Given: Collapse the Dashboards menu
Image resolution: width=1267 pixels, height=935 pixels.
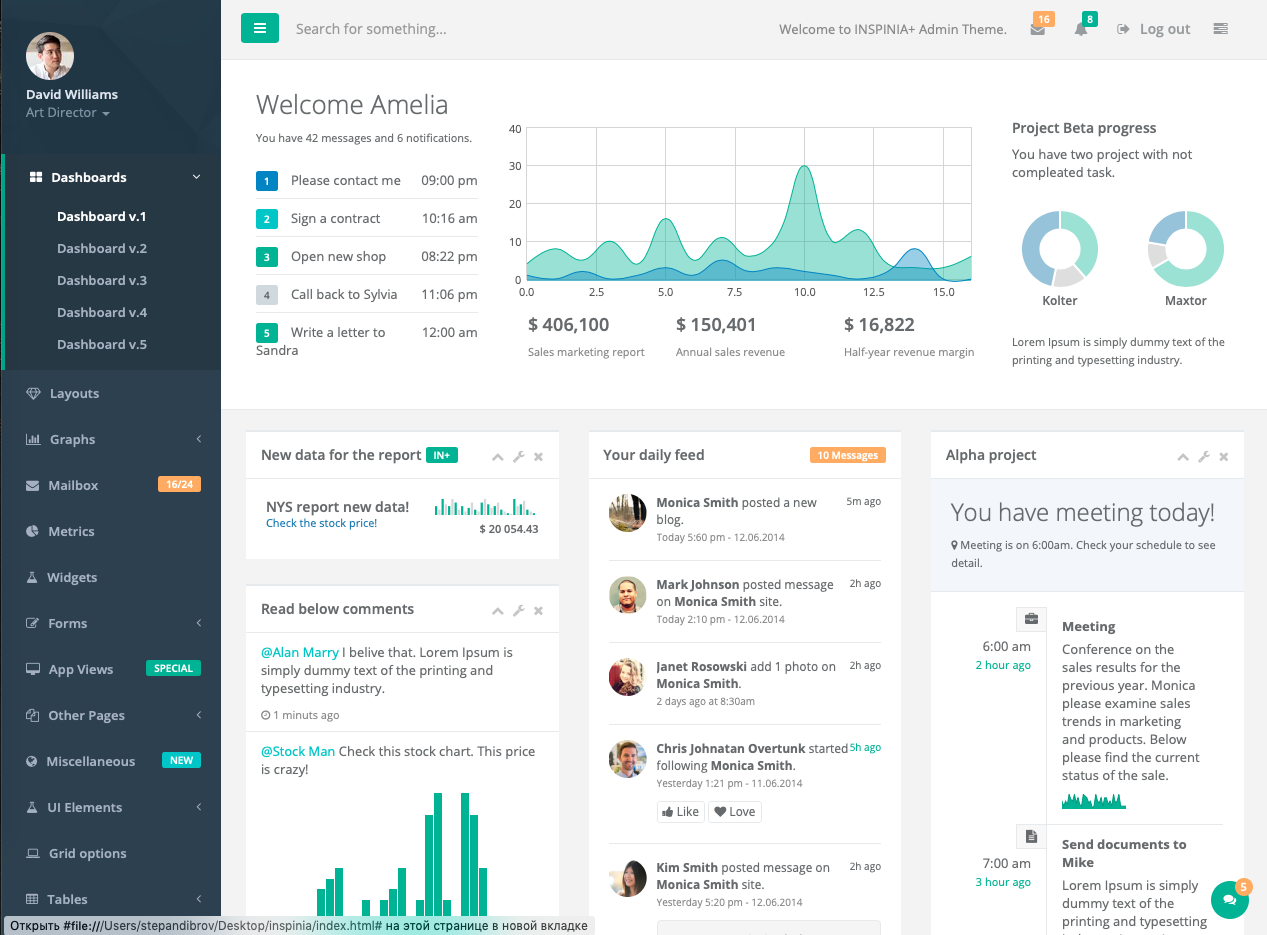Looking at the screenshot, I should [112, 177].
